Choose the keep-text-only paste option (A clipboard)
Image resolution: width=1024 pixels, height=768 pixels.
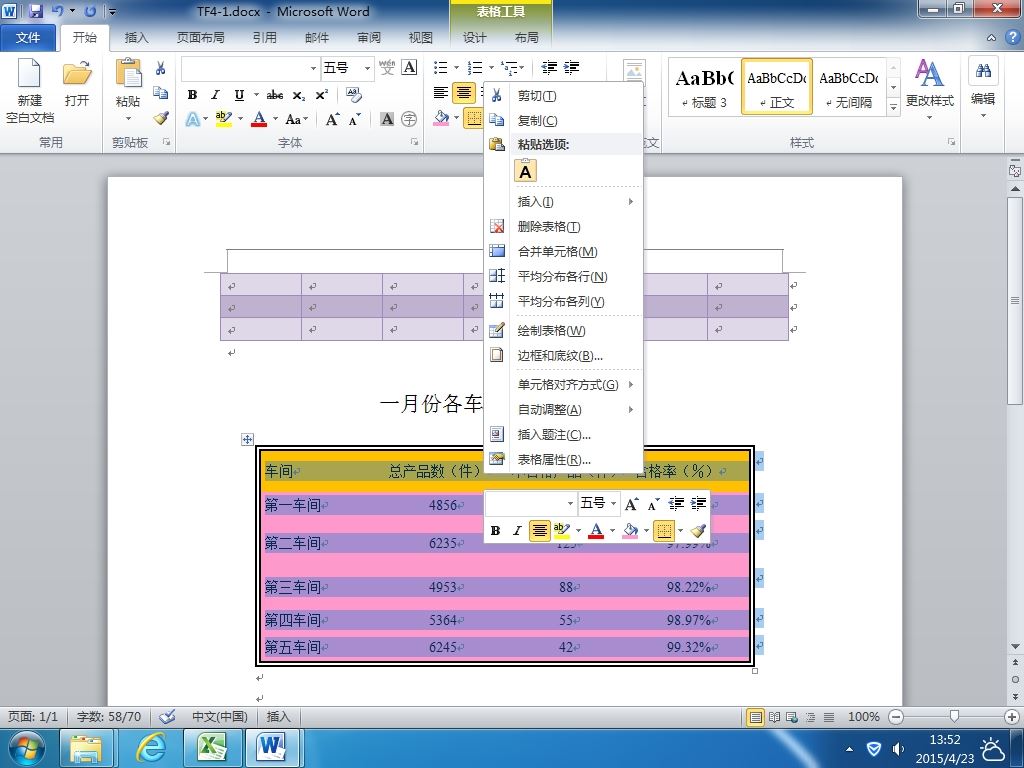526,171
